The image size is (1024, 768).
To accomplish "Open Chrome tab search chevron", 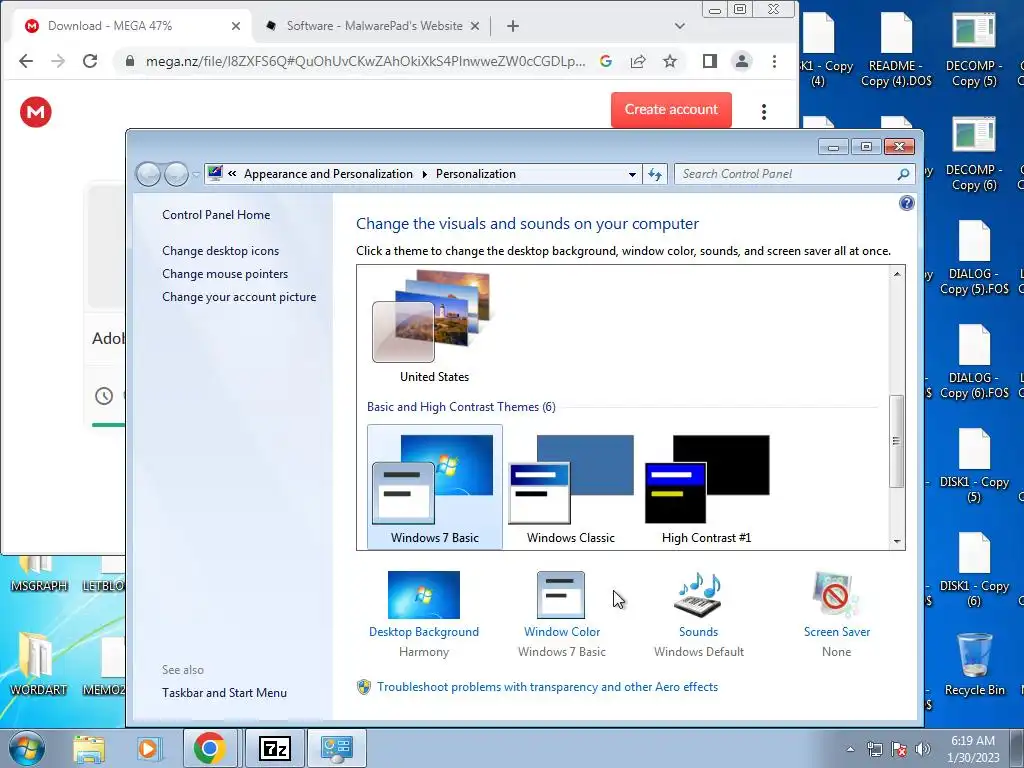I will 680,26.
